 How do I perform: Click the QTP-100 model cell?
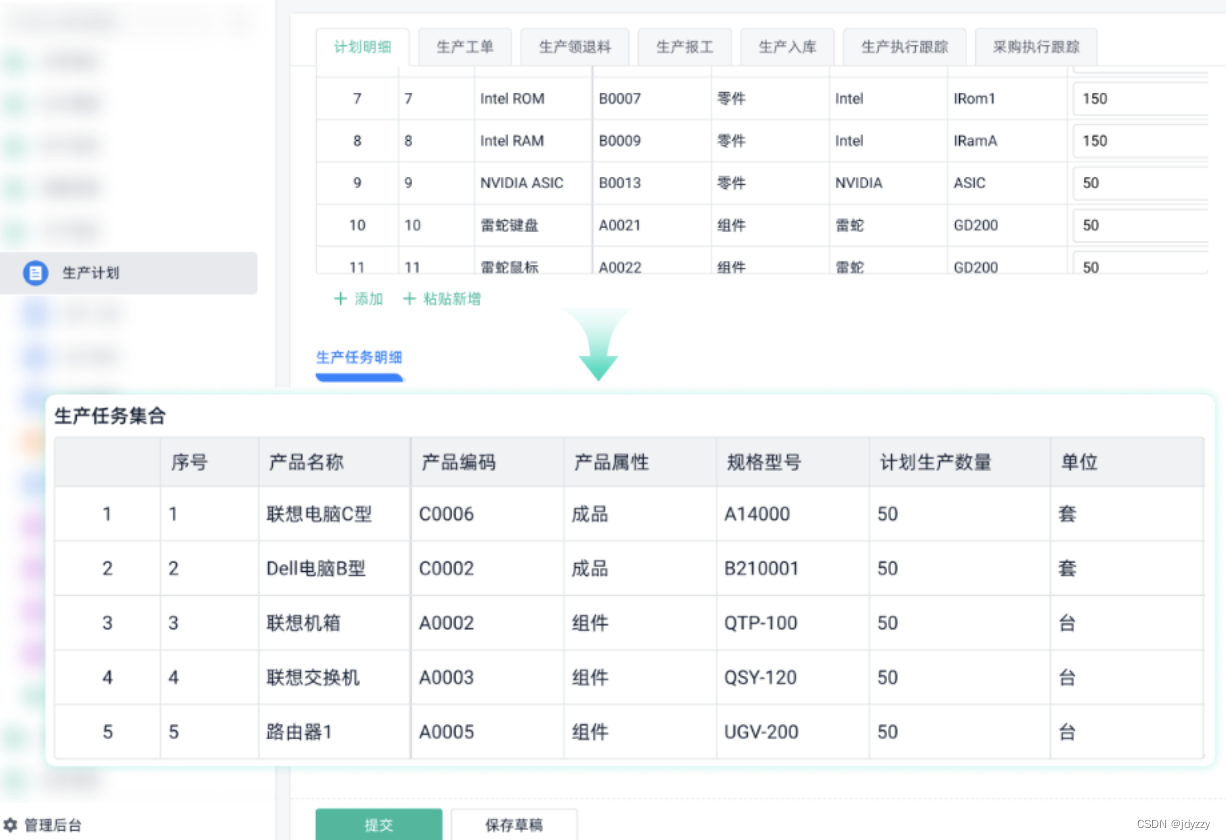[x=793, y=623]
